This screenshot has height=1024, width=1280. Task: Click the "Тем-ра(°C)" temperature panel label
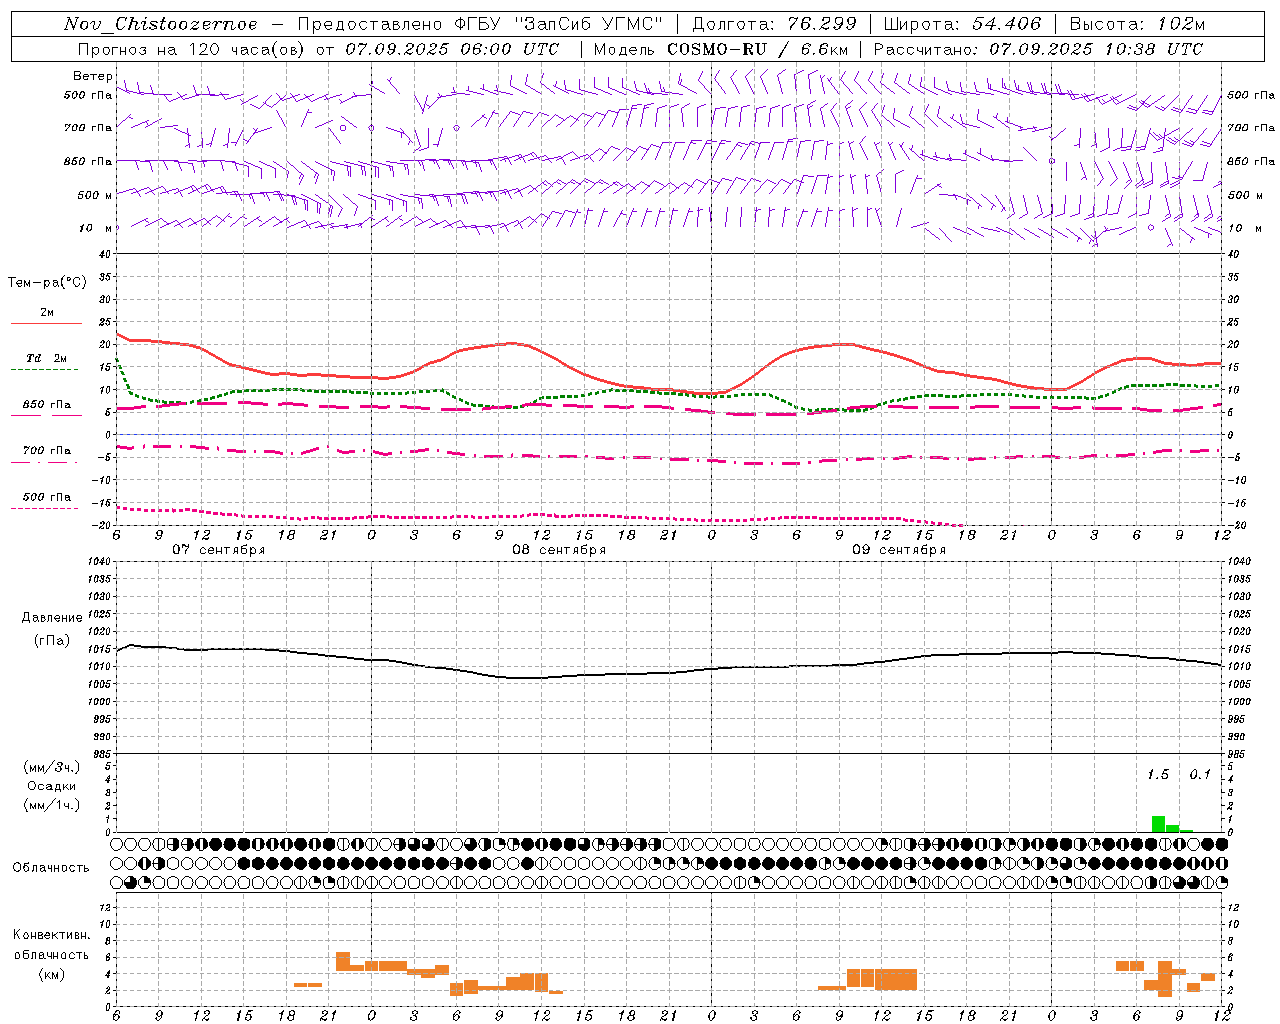[47, 283]
